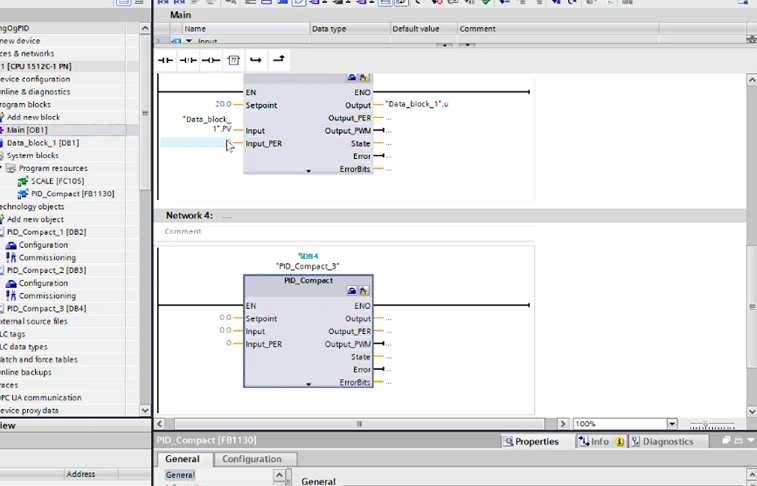Click Add new object
This screenshot has width=757, height=486.
click(34, 220)
